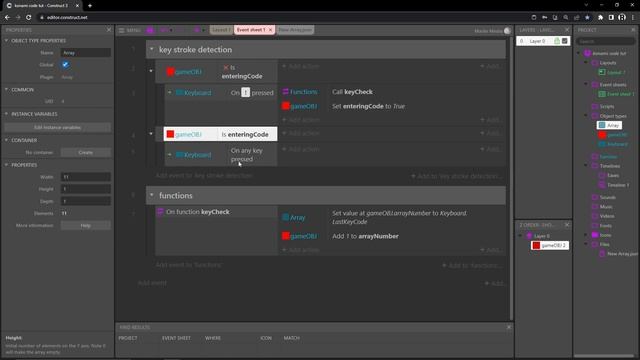Screen dimensions: 640x360
Task: Collapse the Container section
Action: 7,140
